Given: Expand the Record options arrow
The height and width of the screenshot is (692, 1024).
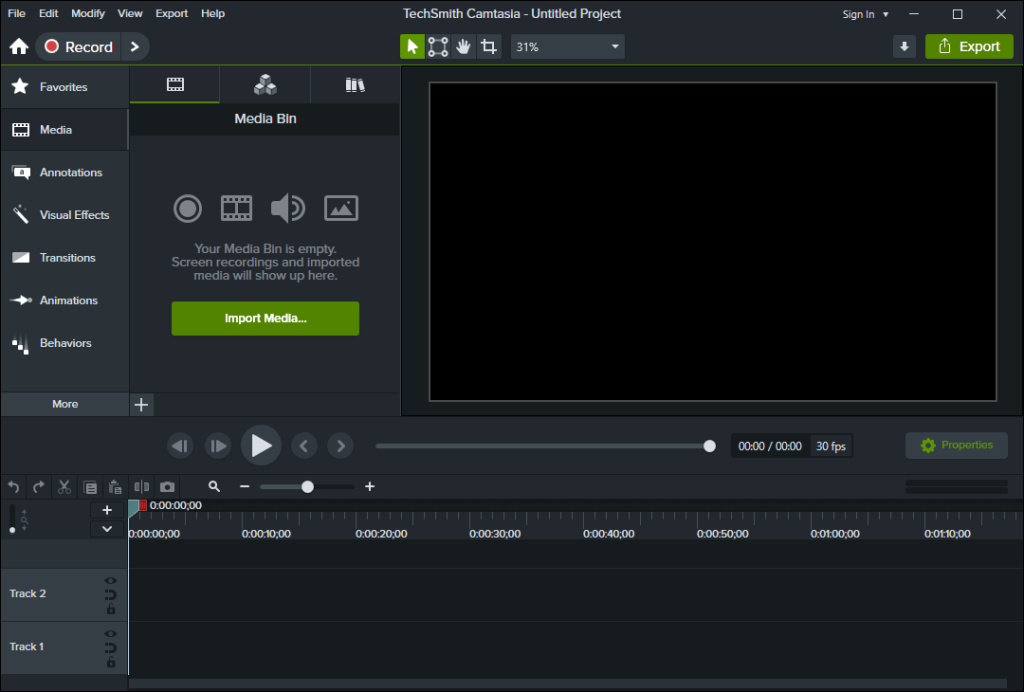Looking at the screenshot, I should [135, 46].
